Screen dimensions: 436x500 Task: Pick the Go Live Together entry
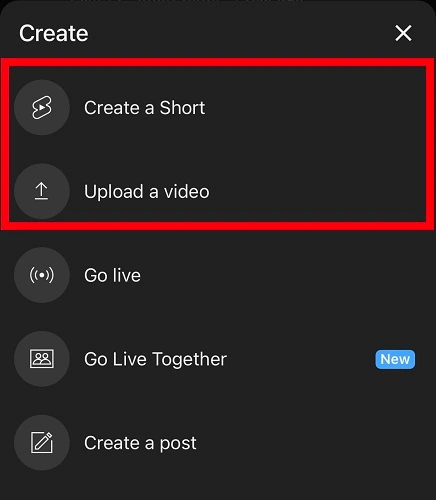[218, 359]
